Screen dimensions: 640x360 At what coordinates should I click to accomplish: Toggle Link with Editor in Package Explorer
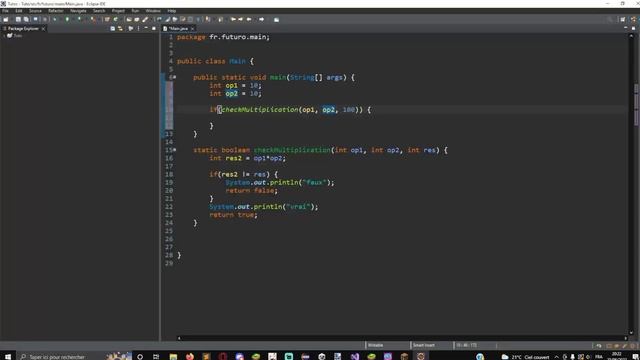[120, 29]
